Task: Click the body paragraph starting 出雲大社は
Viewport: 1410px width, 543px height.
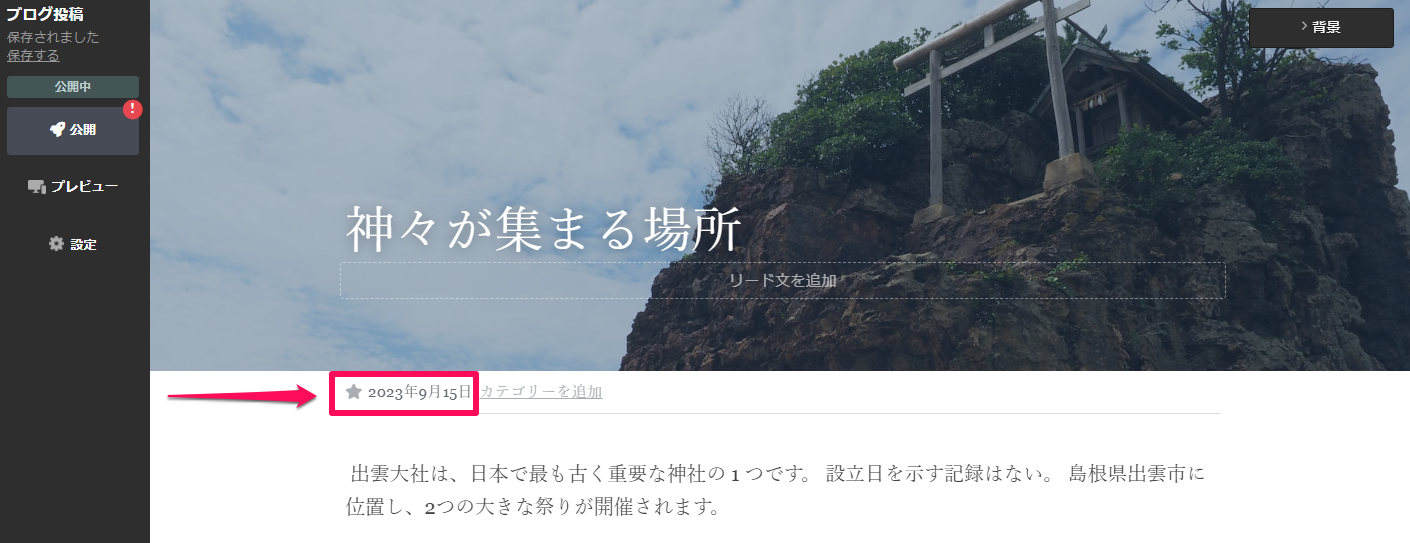Action: coord(775,490)
